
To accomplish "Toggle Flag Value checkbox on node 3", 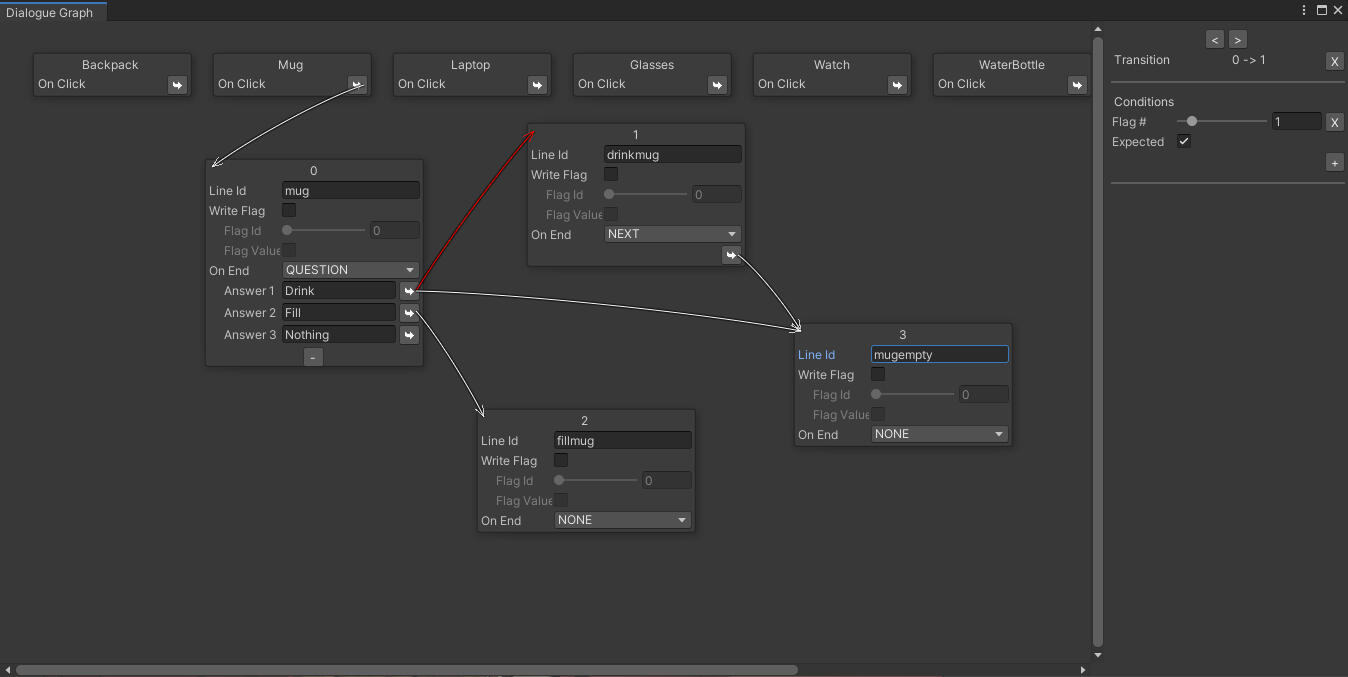I will tap(878, 415).
